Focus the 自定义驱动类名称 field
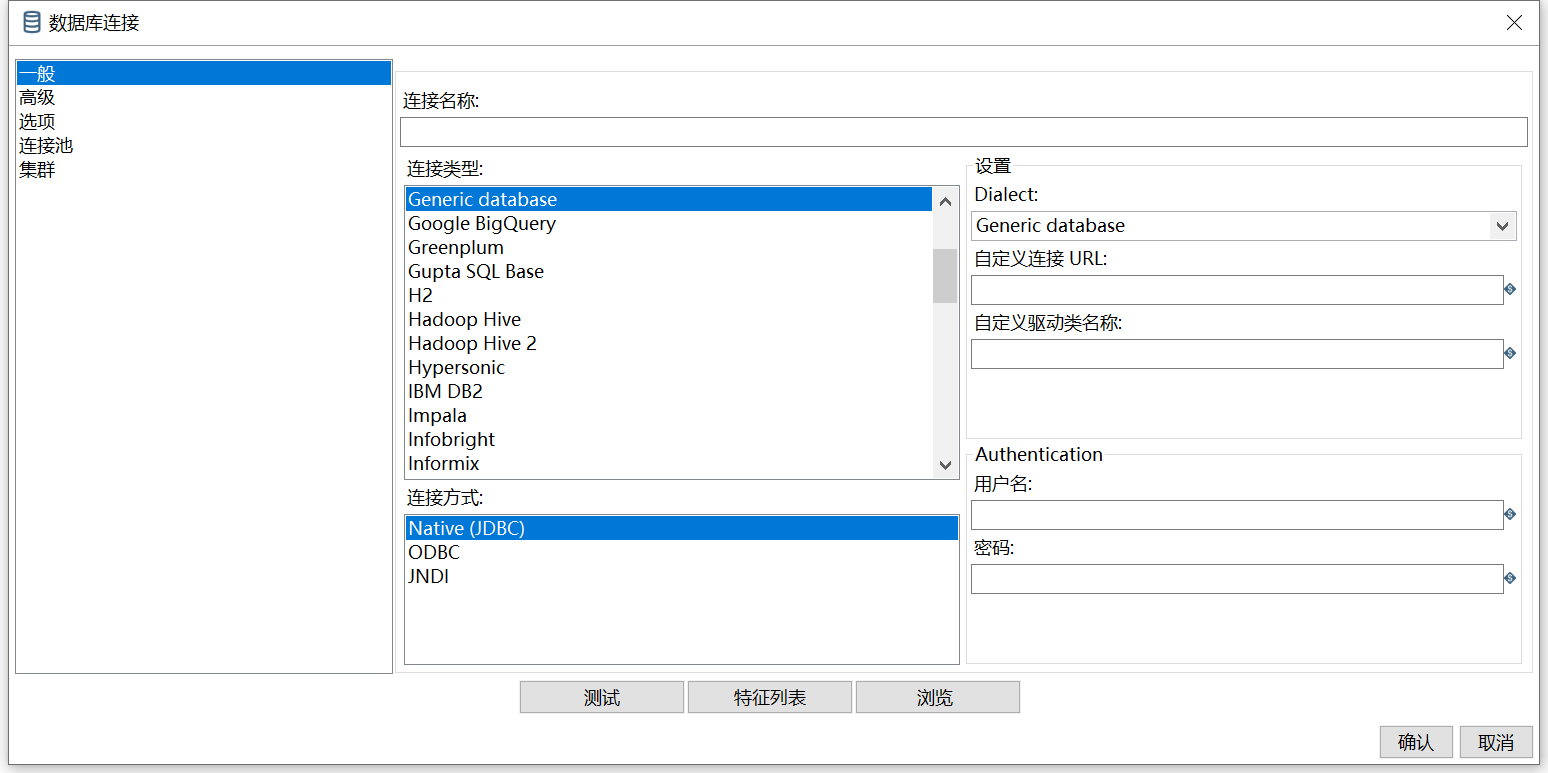 pos(1237,354)
